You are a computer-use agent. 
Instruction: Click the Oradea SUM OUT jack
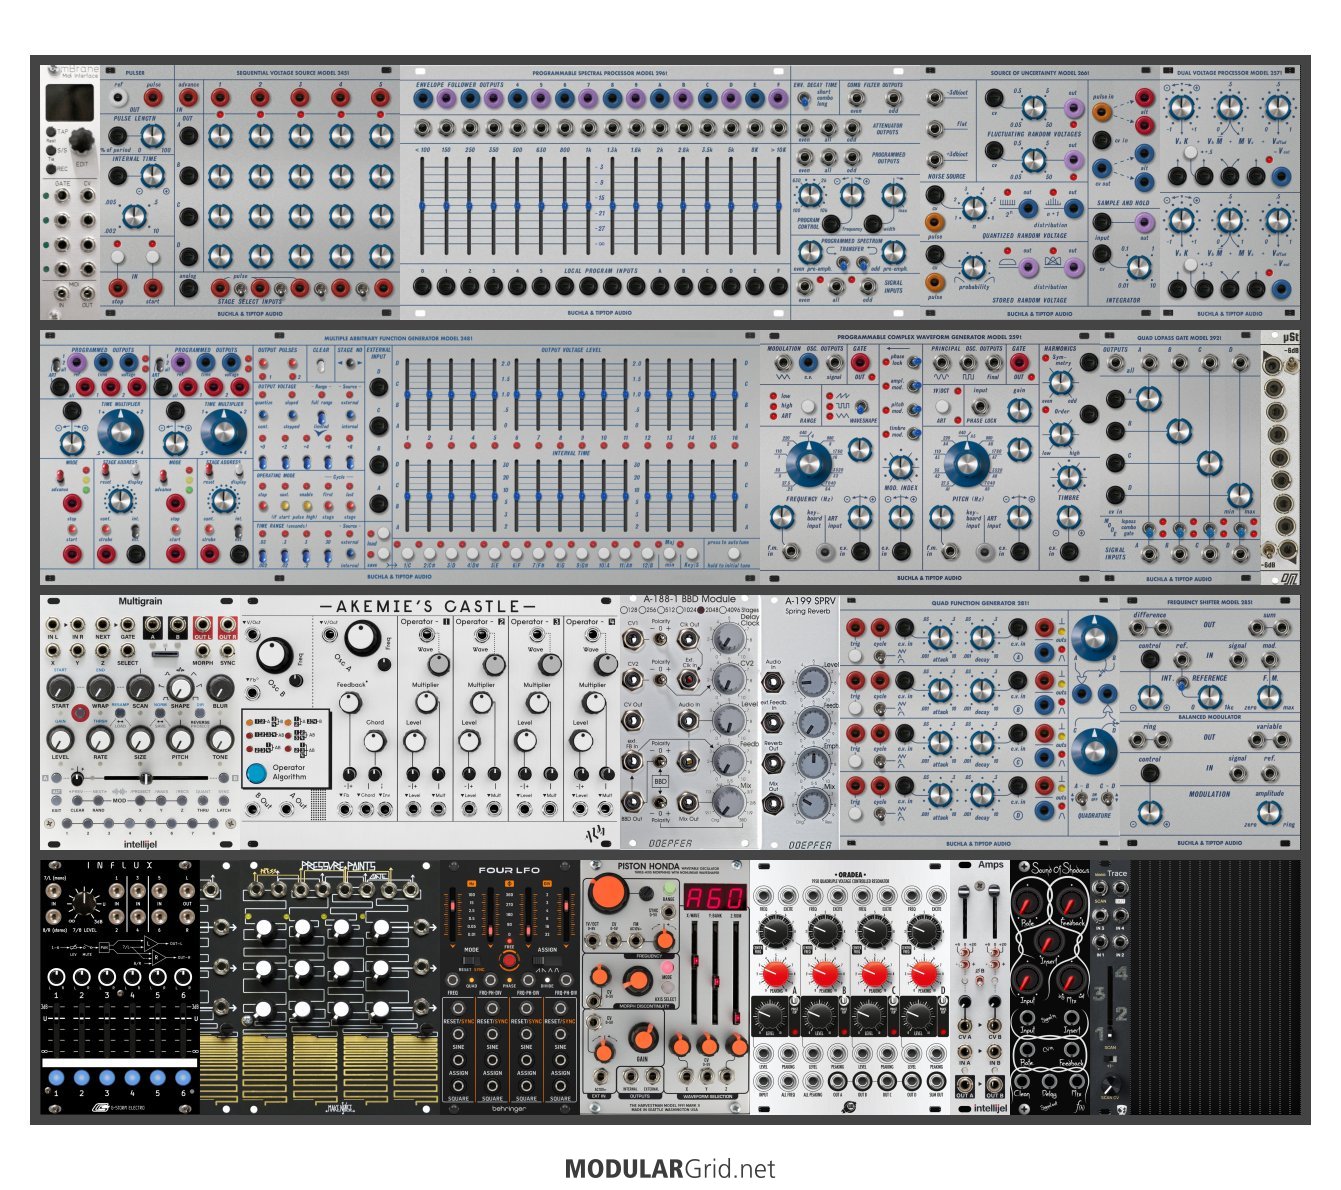[936, 1083]
